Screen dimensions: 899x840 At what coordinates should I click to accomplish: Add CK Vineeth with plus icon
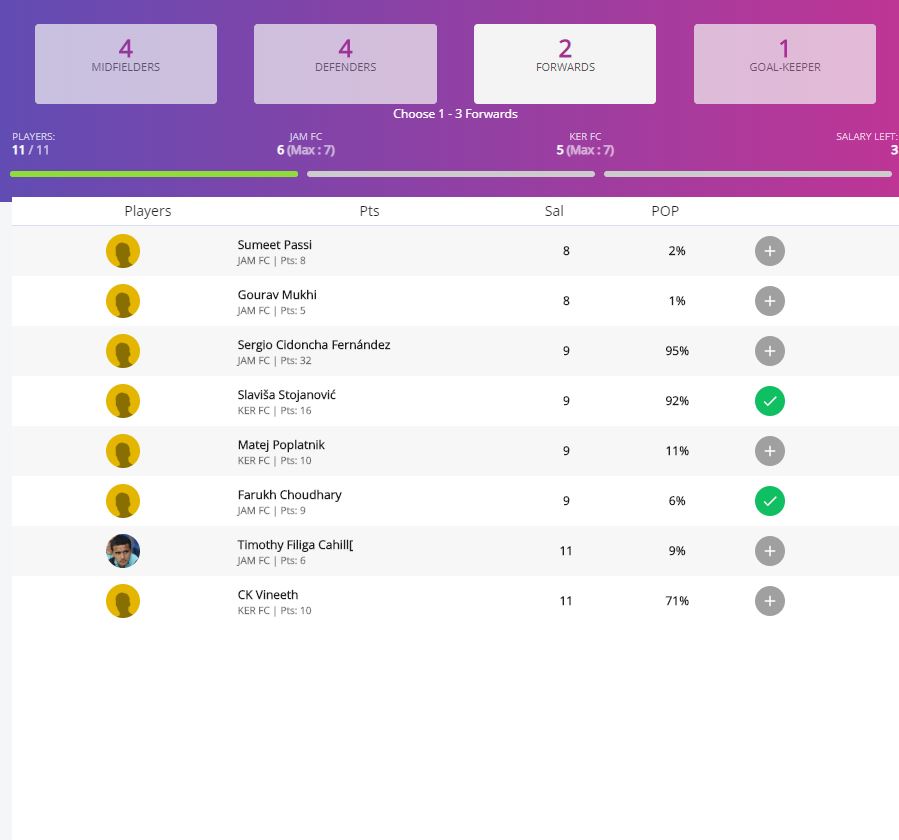[x=769, y=601]
